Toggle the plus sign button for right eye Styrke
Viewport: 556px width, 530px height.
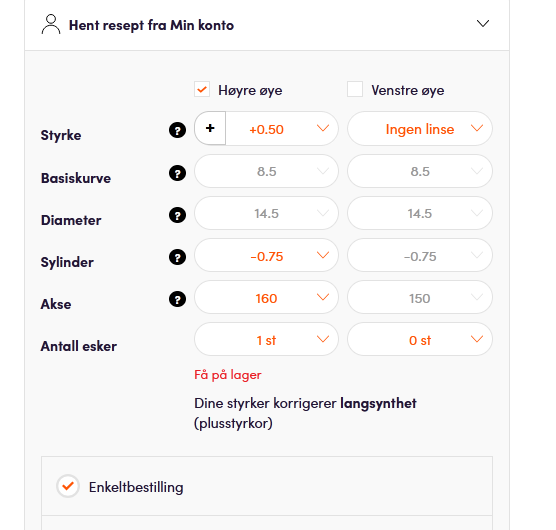point(210,128)
